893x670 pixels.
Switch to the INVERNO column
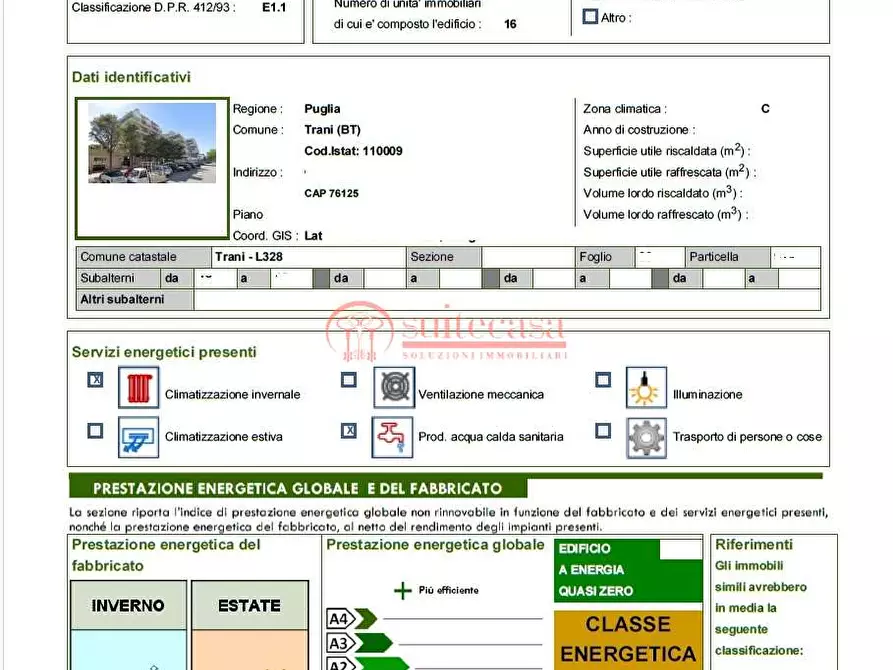(x=127, y=605)
